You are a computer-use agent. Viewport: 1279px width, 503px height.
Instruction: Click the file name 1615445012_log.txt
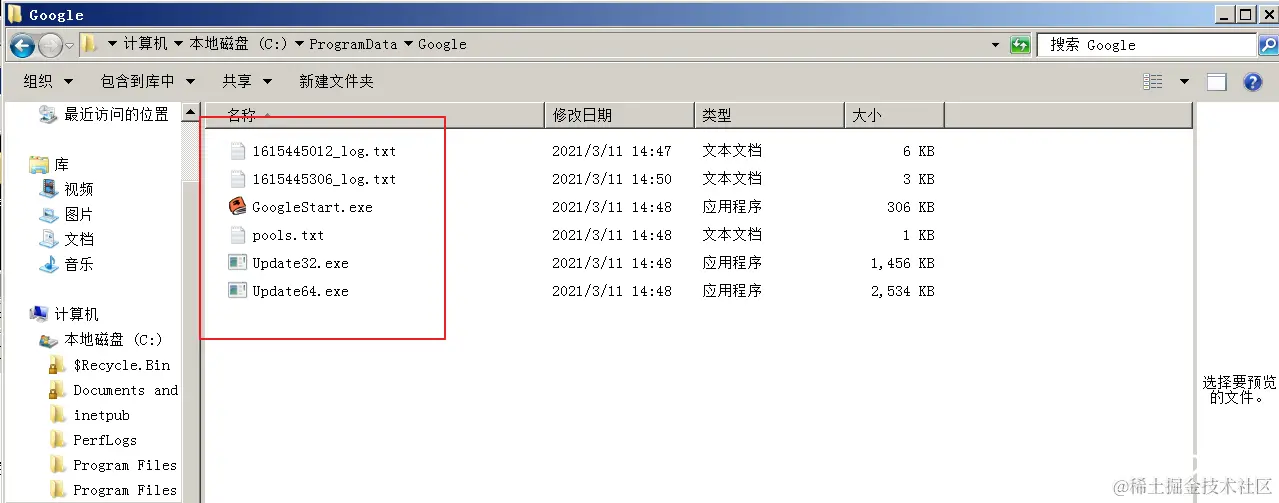point(324,151)
